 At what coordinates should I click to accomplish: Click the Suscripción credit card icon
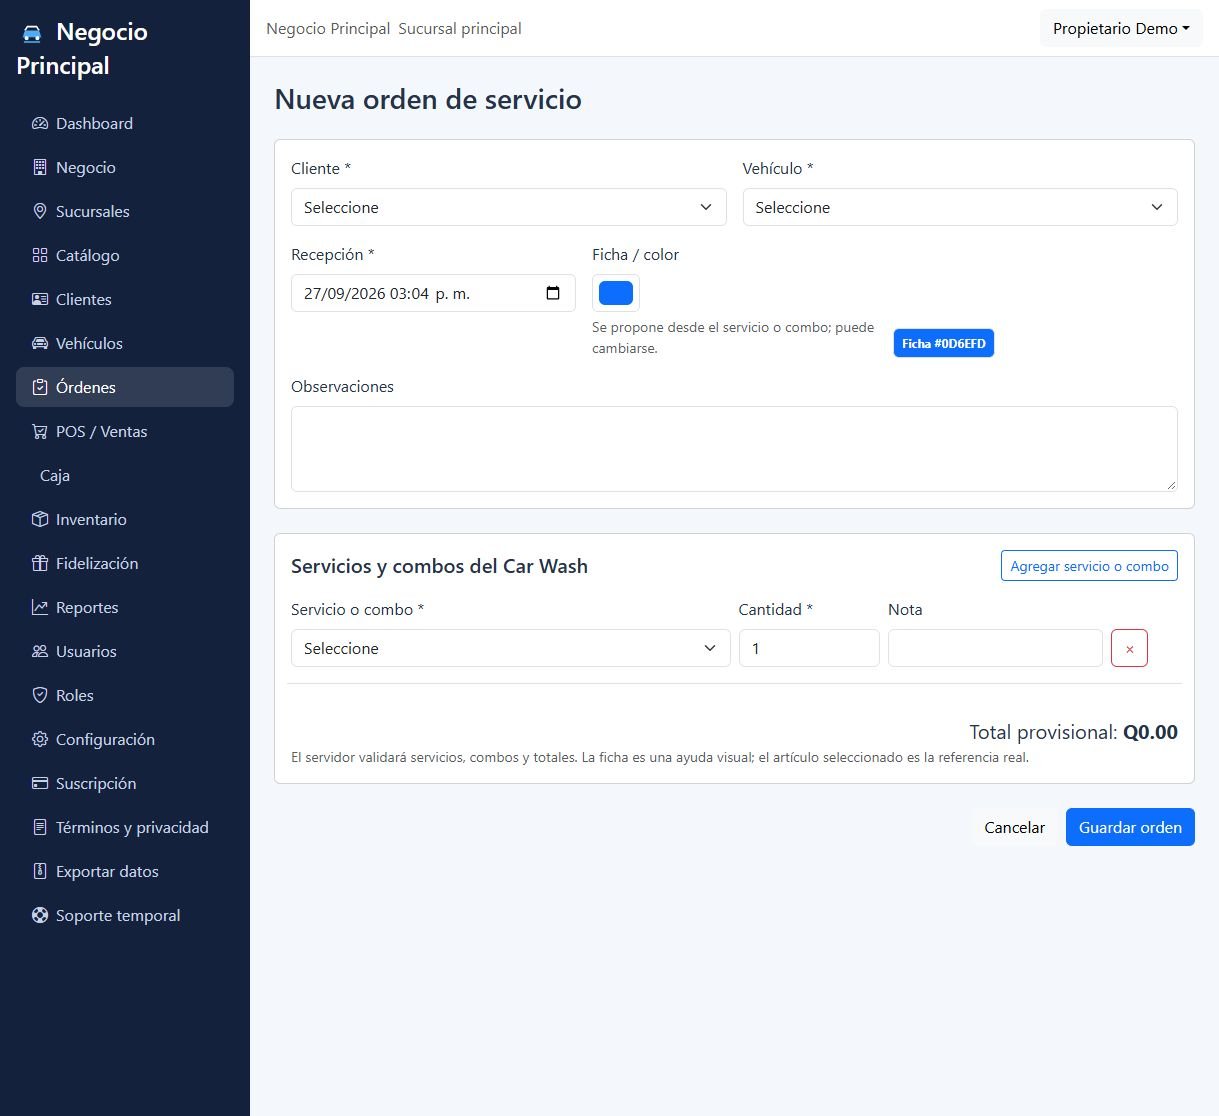coord(40,784)
